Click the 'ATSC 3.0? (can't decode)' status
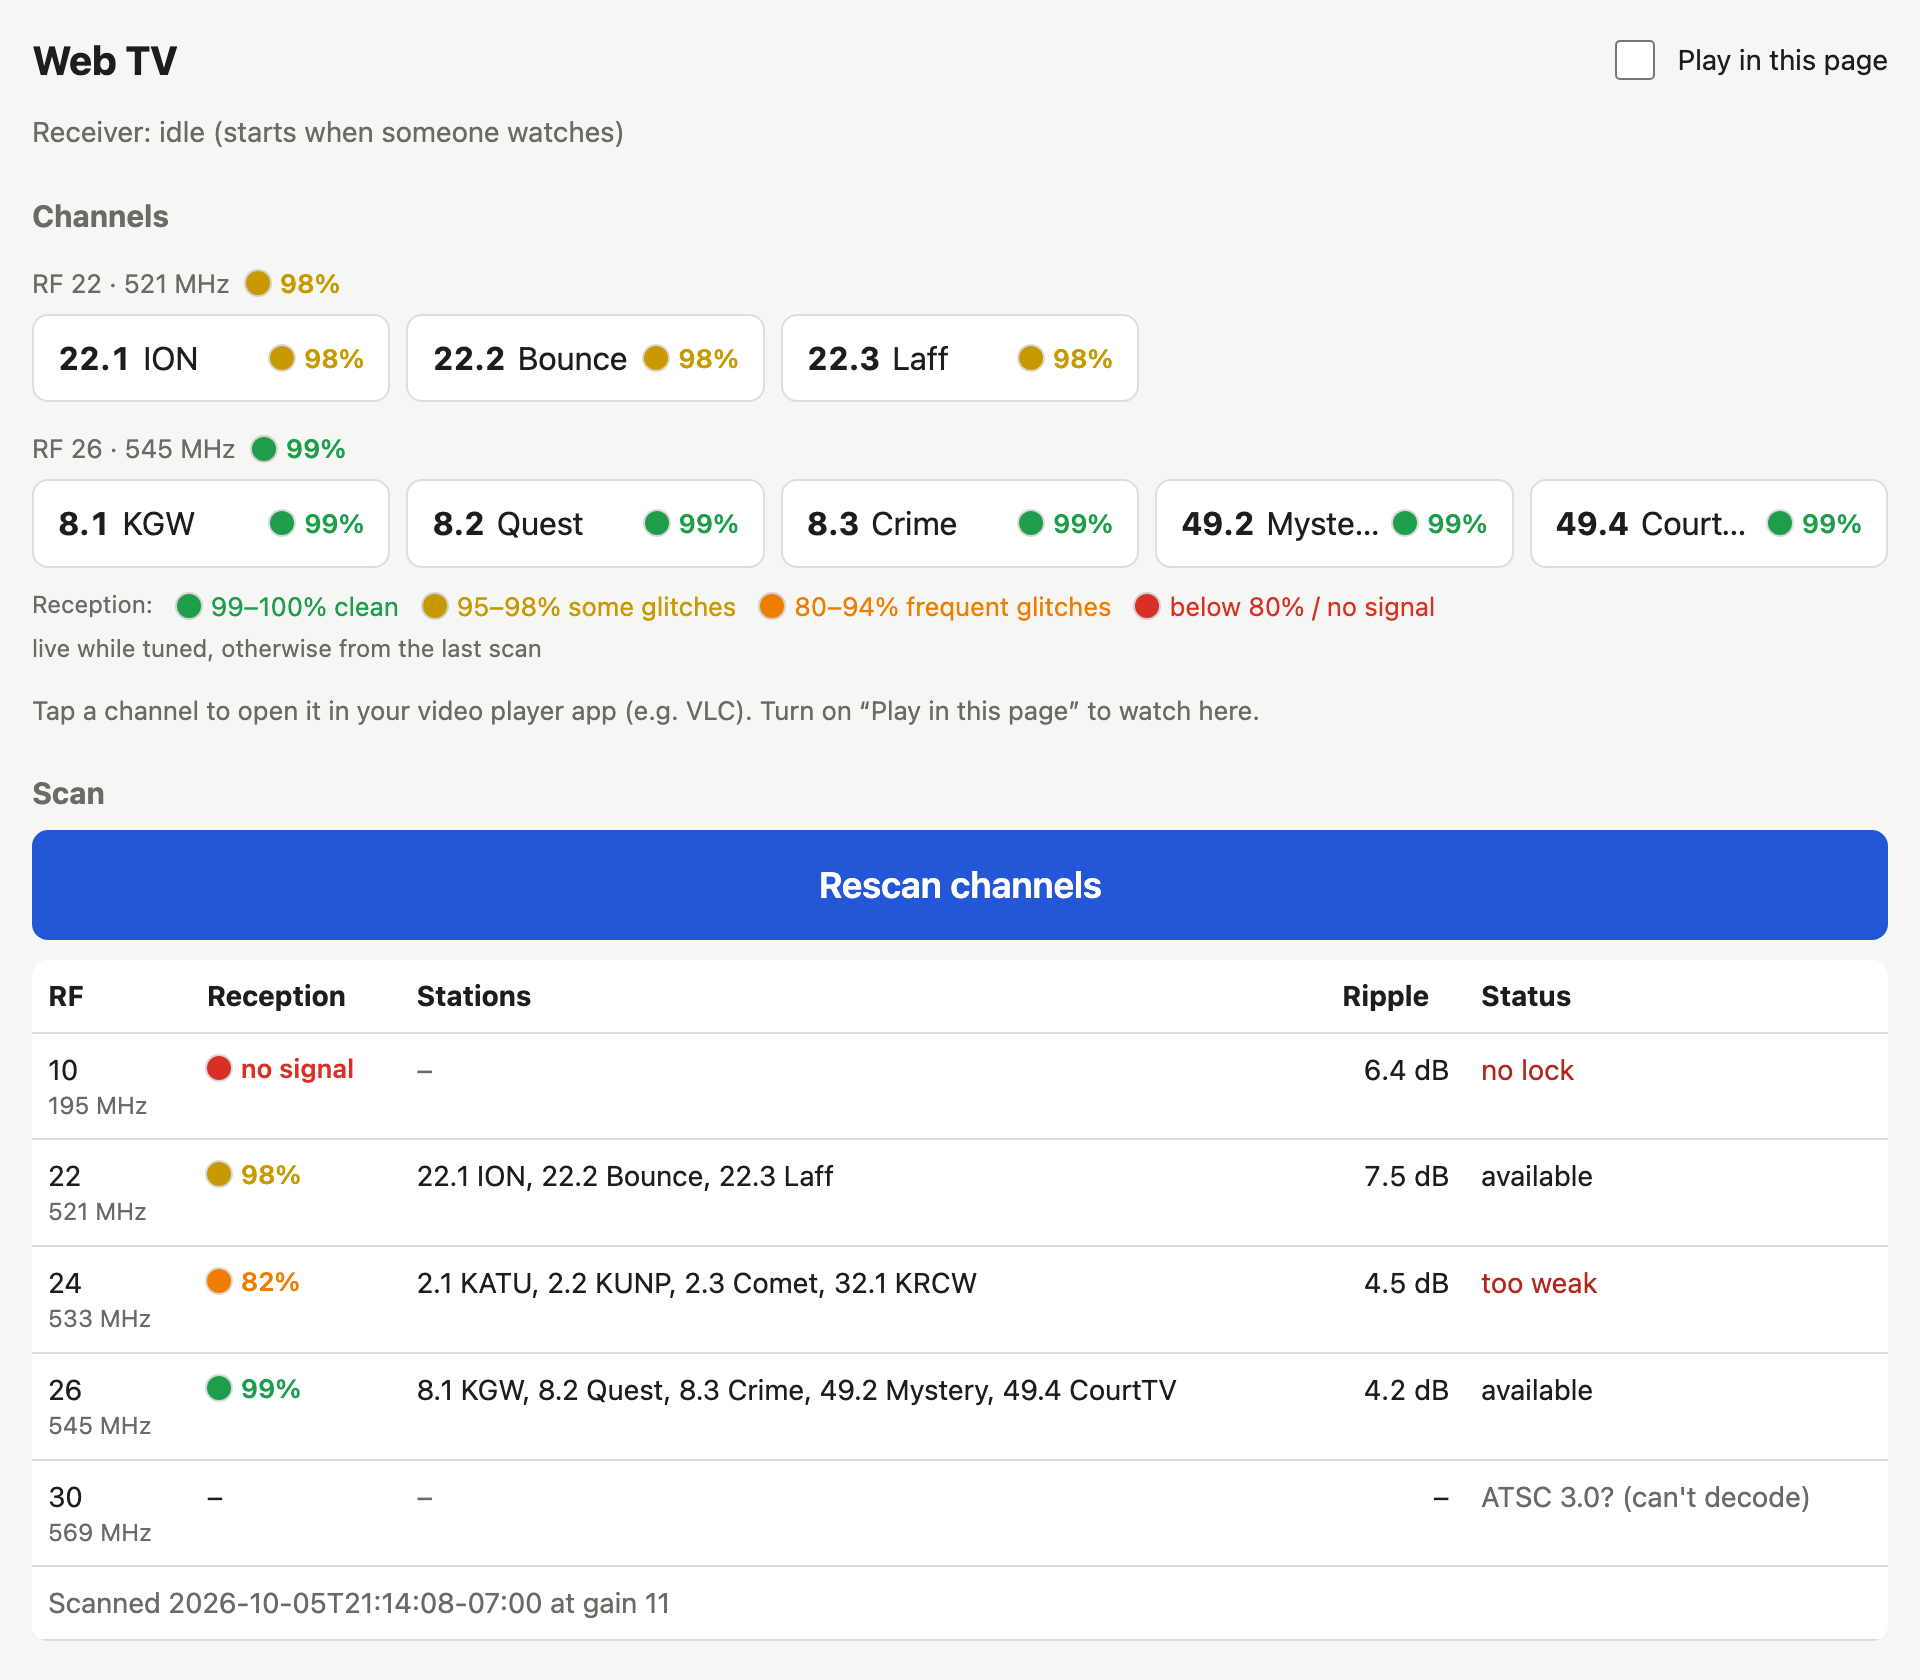 [1645, 1497]
